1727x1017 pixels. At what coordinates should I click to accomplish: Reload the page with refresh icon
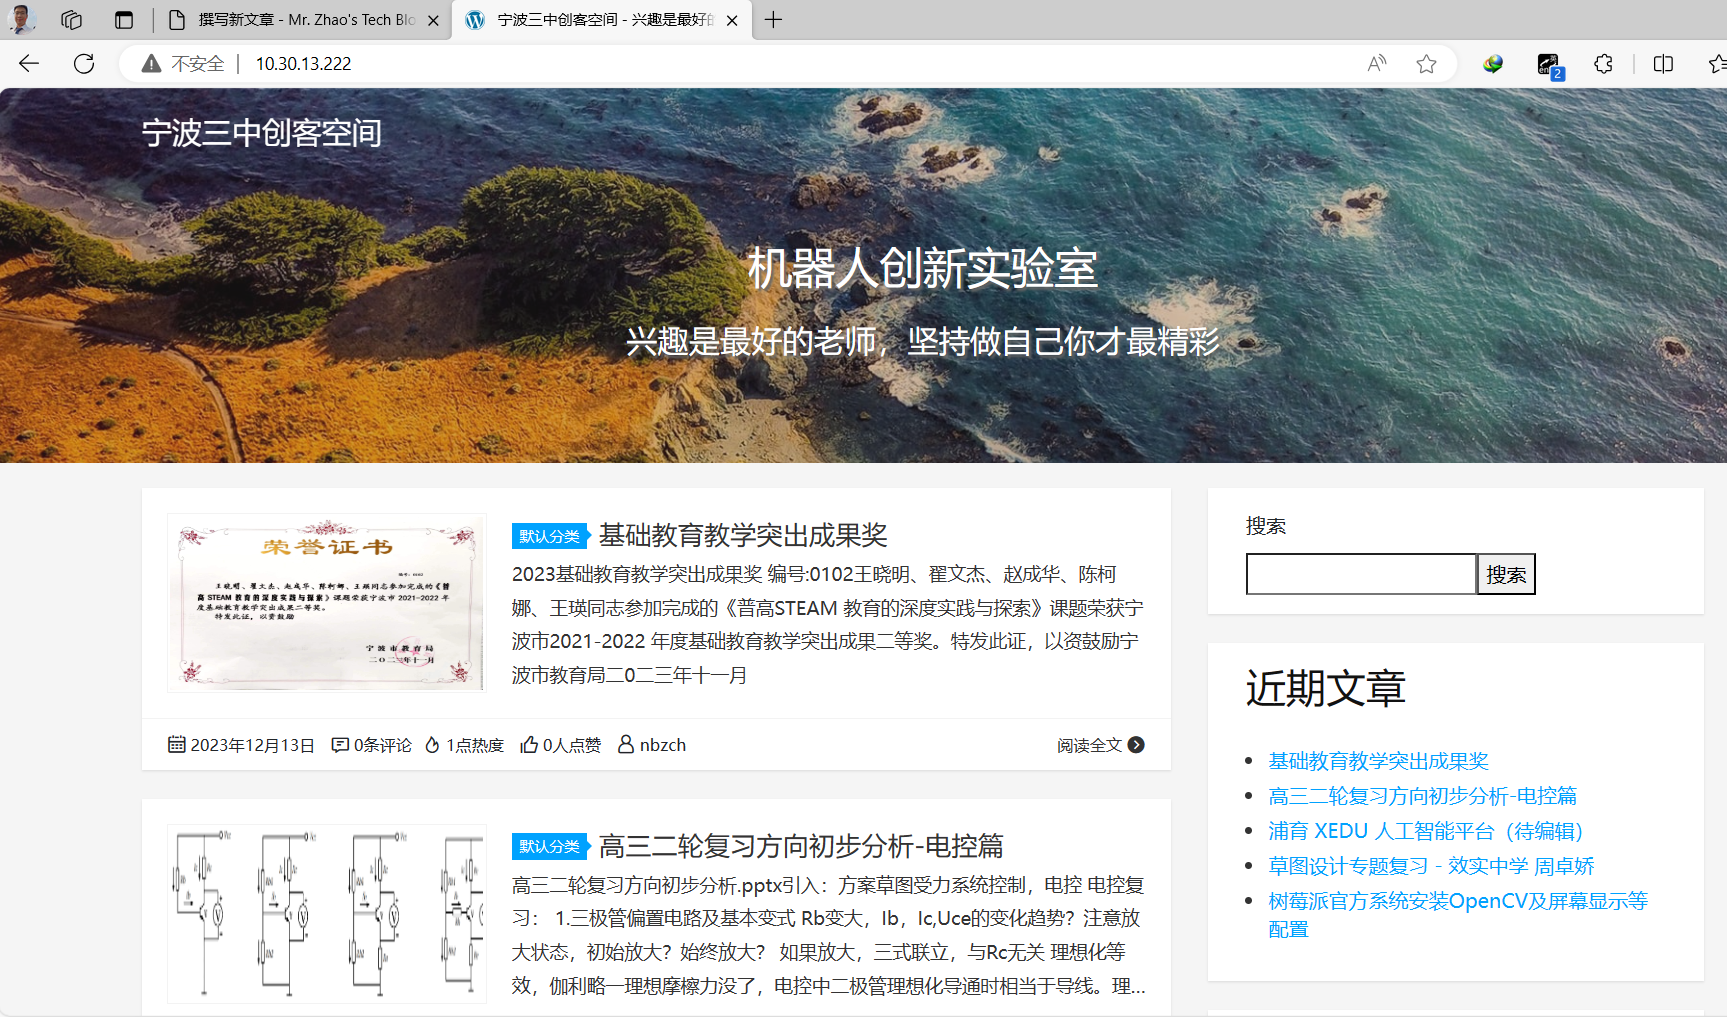point(84,64)
